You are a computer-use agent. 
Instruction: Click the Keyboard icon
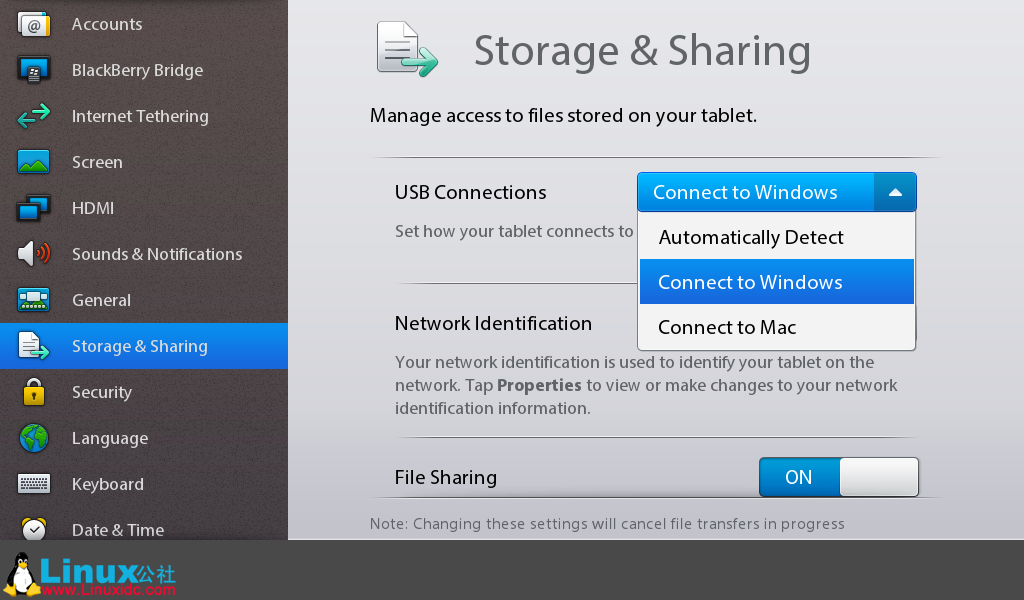point(33,484)
